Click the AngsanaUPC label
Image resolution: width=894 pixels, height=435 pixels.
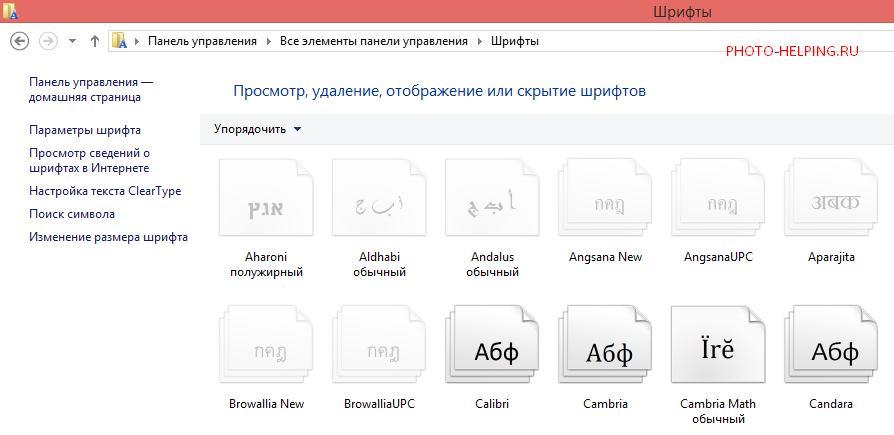point(718,257)
